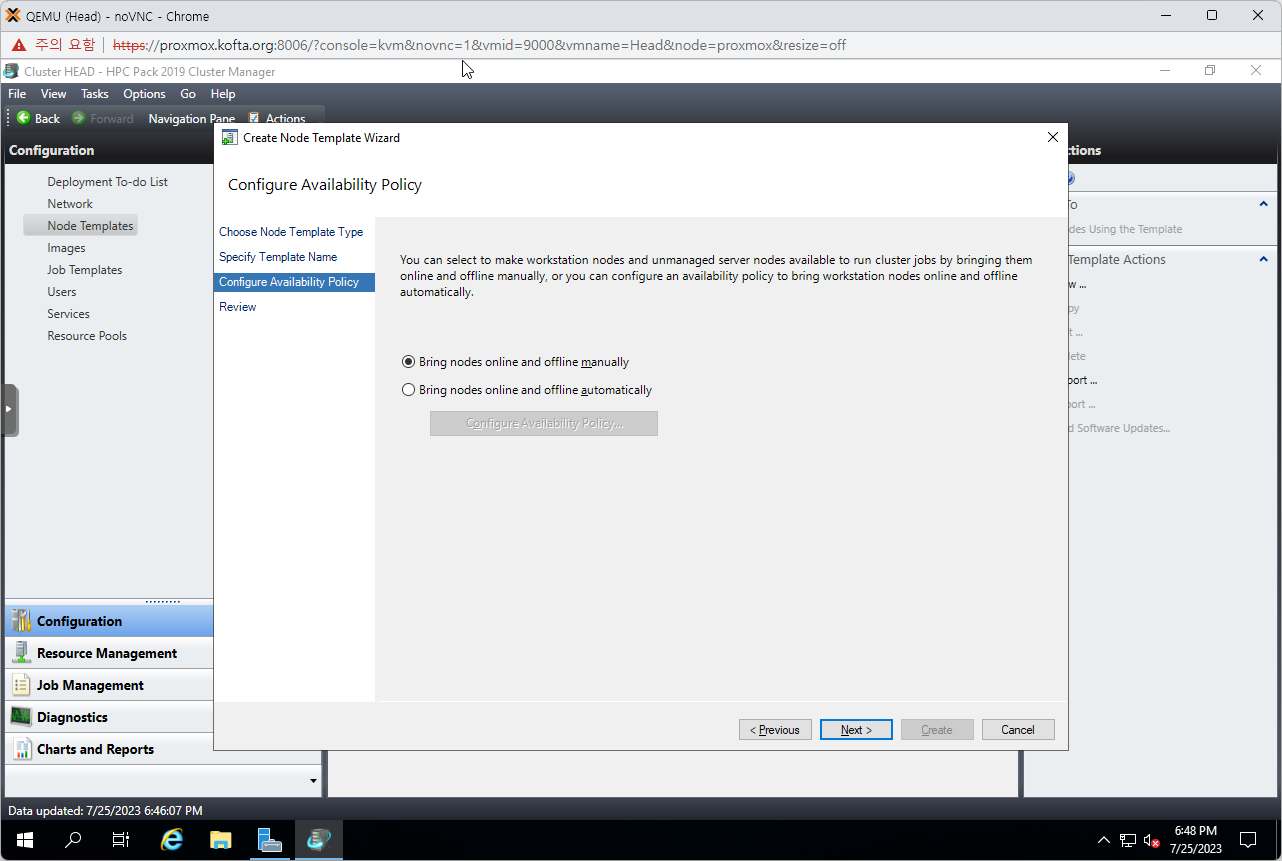
Task: Open File Explorer from the taskbar
Action: (220, 840)
